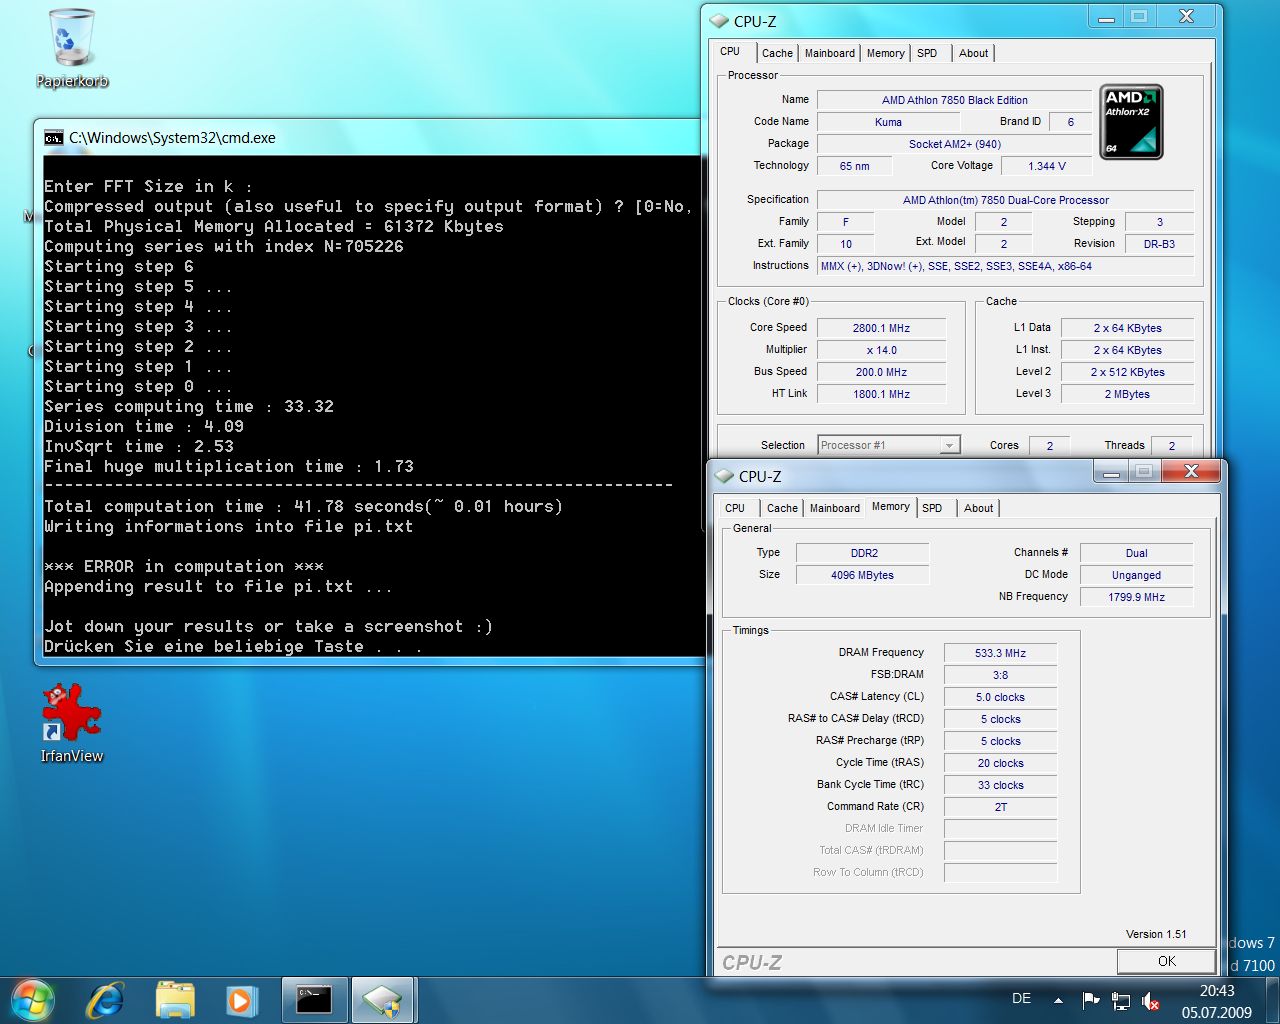
Task: Close the lower CPU-Z window
Action: coord(1190,471)
